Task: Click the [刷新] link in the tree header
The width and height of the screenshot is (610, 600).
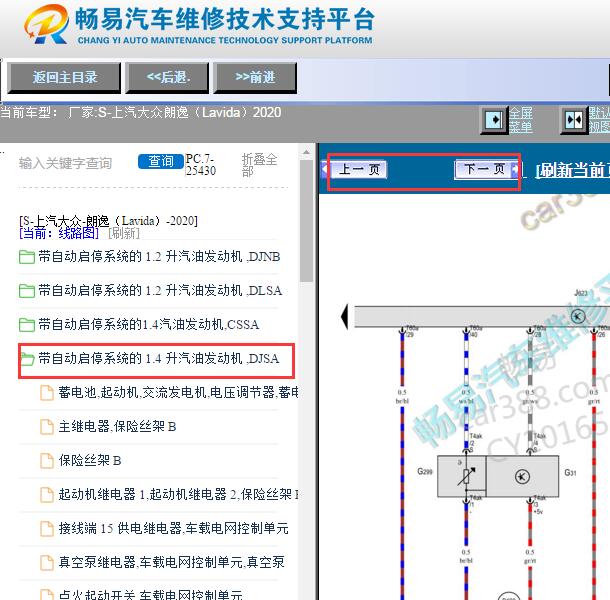Action: click(x=124, y=233)
